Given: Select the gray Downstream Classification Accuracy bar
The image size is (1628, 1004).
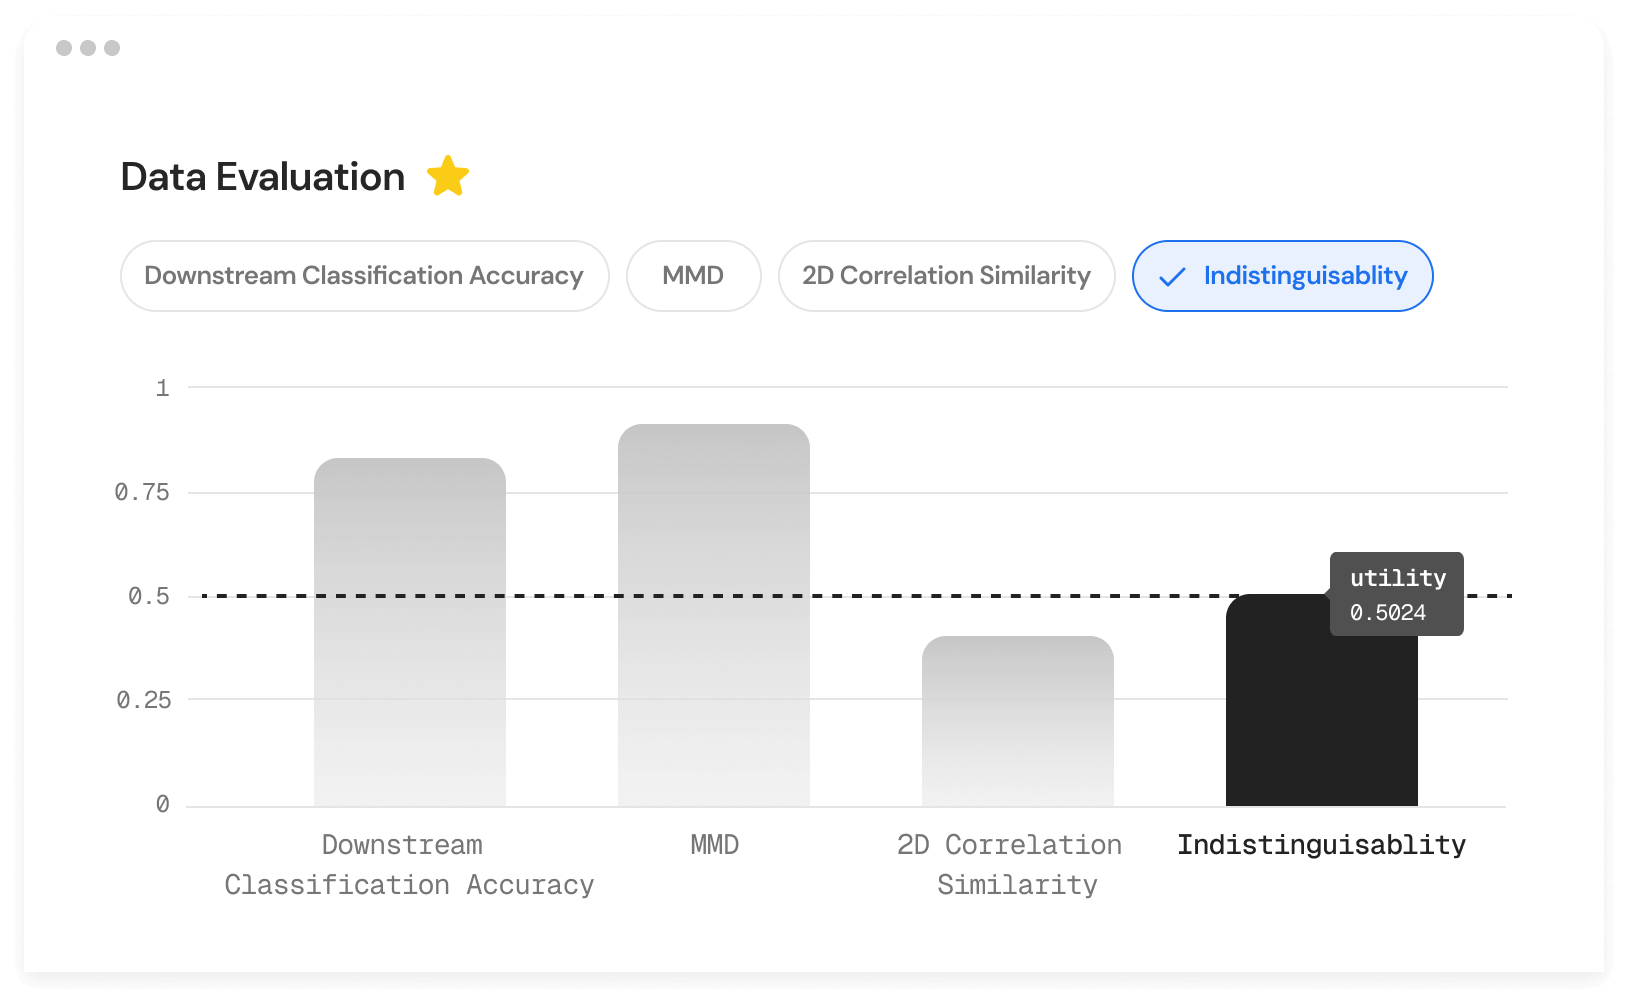Looking at the screenshot, I should 410,630.
